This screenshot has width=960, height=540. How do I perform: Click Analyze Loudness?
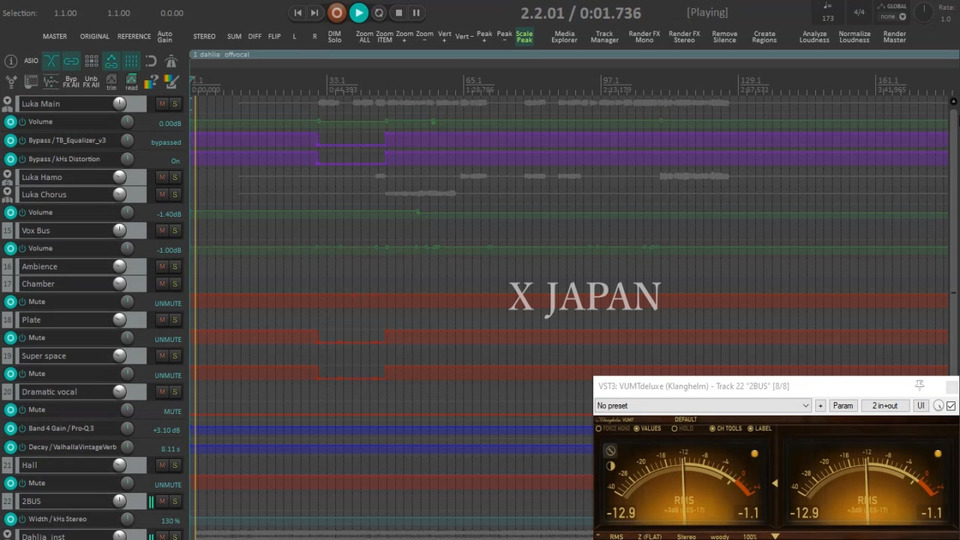pos(814,37)
